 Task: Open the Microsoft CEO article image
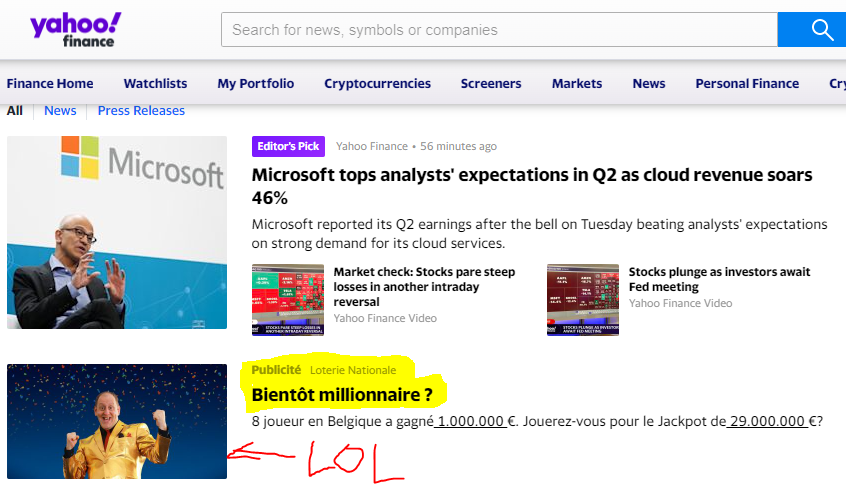tap(117, 232)
